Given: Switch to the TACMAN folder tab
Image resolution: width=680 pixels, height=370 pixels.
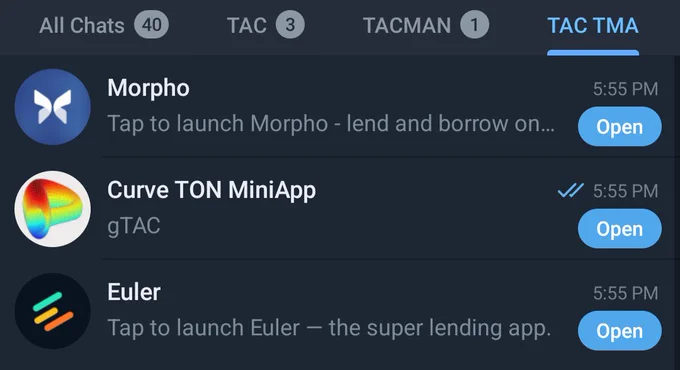Looking at the screenshot, I should point(426,25).
